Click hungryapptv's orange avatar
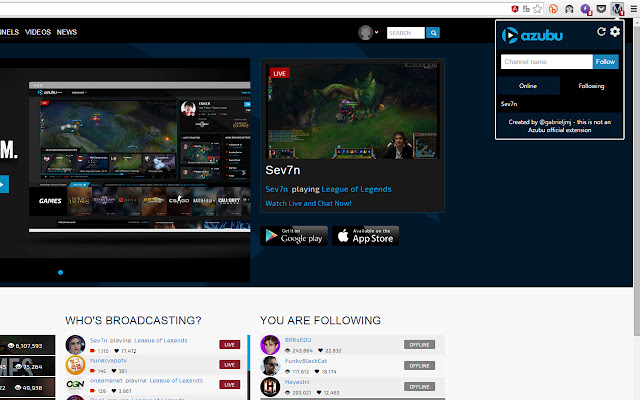Viewport: 640px width, 400px height. pos(75,365)
